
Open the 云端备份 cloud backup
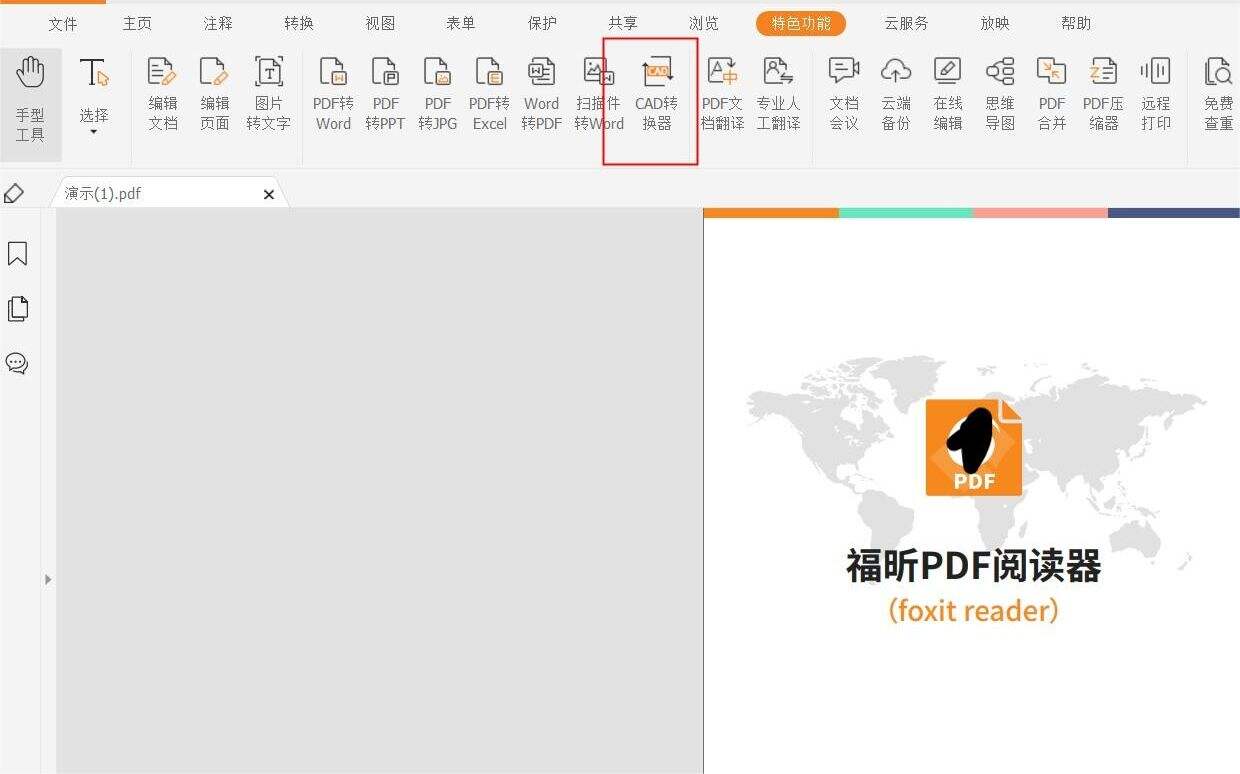click(895, 95)
